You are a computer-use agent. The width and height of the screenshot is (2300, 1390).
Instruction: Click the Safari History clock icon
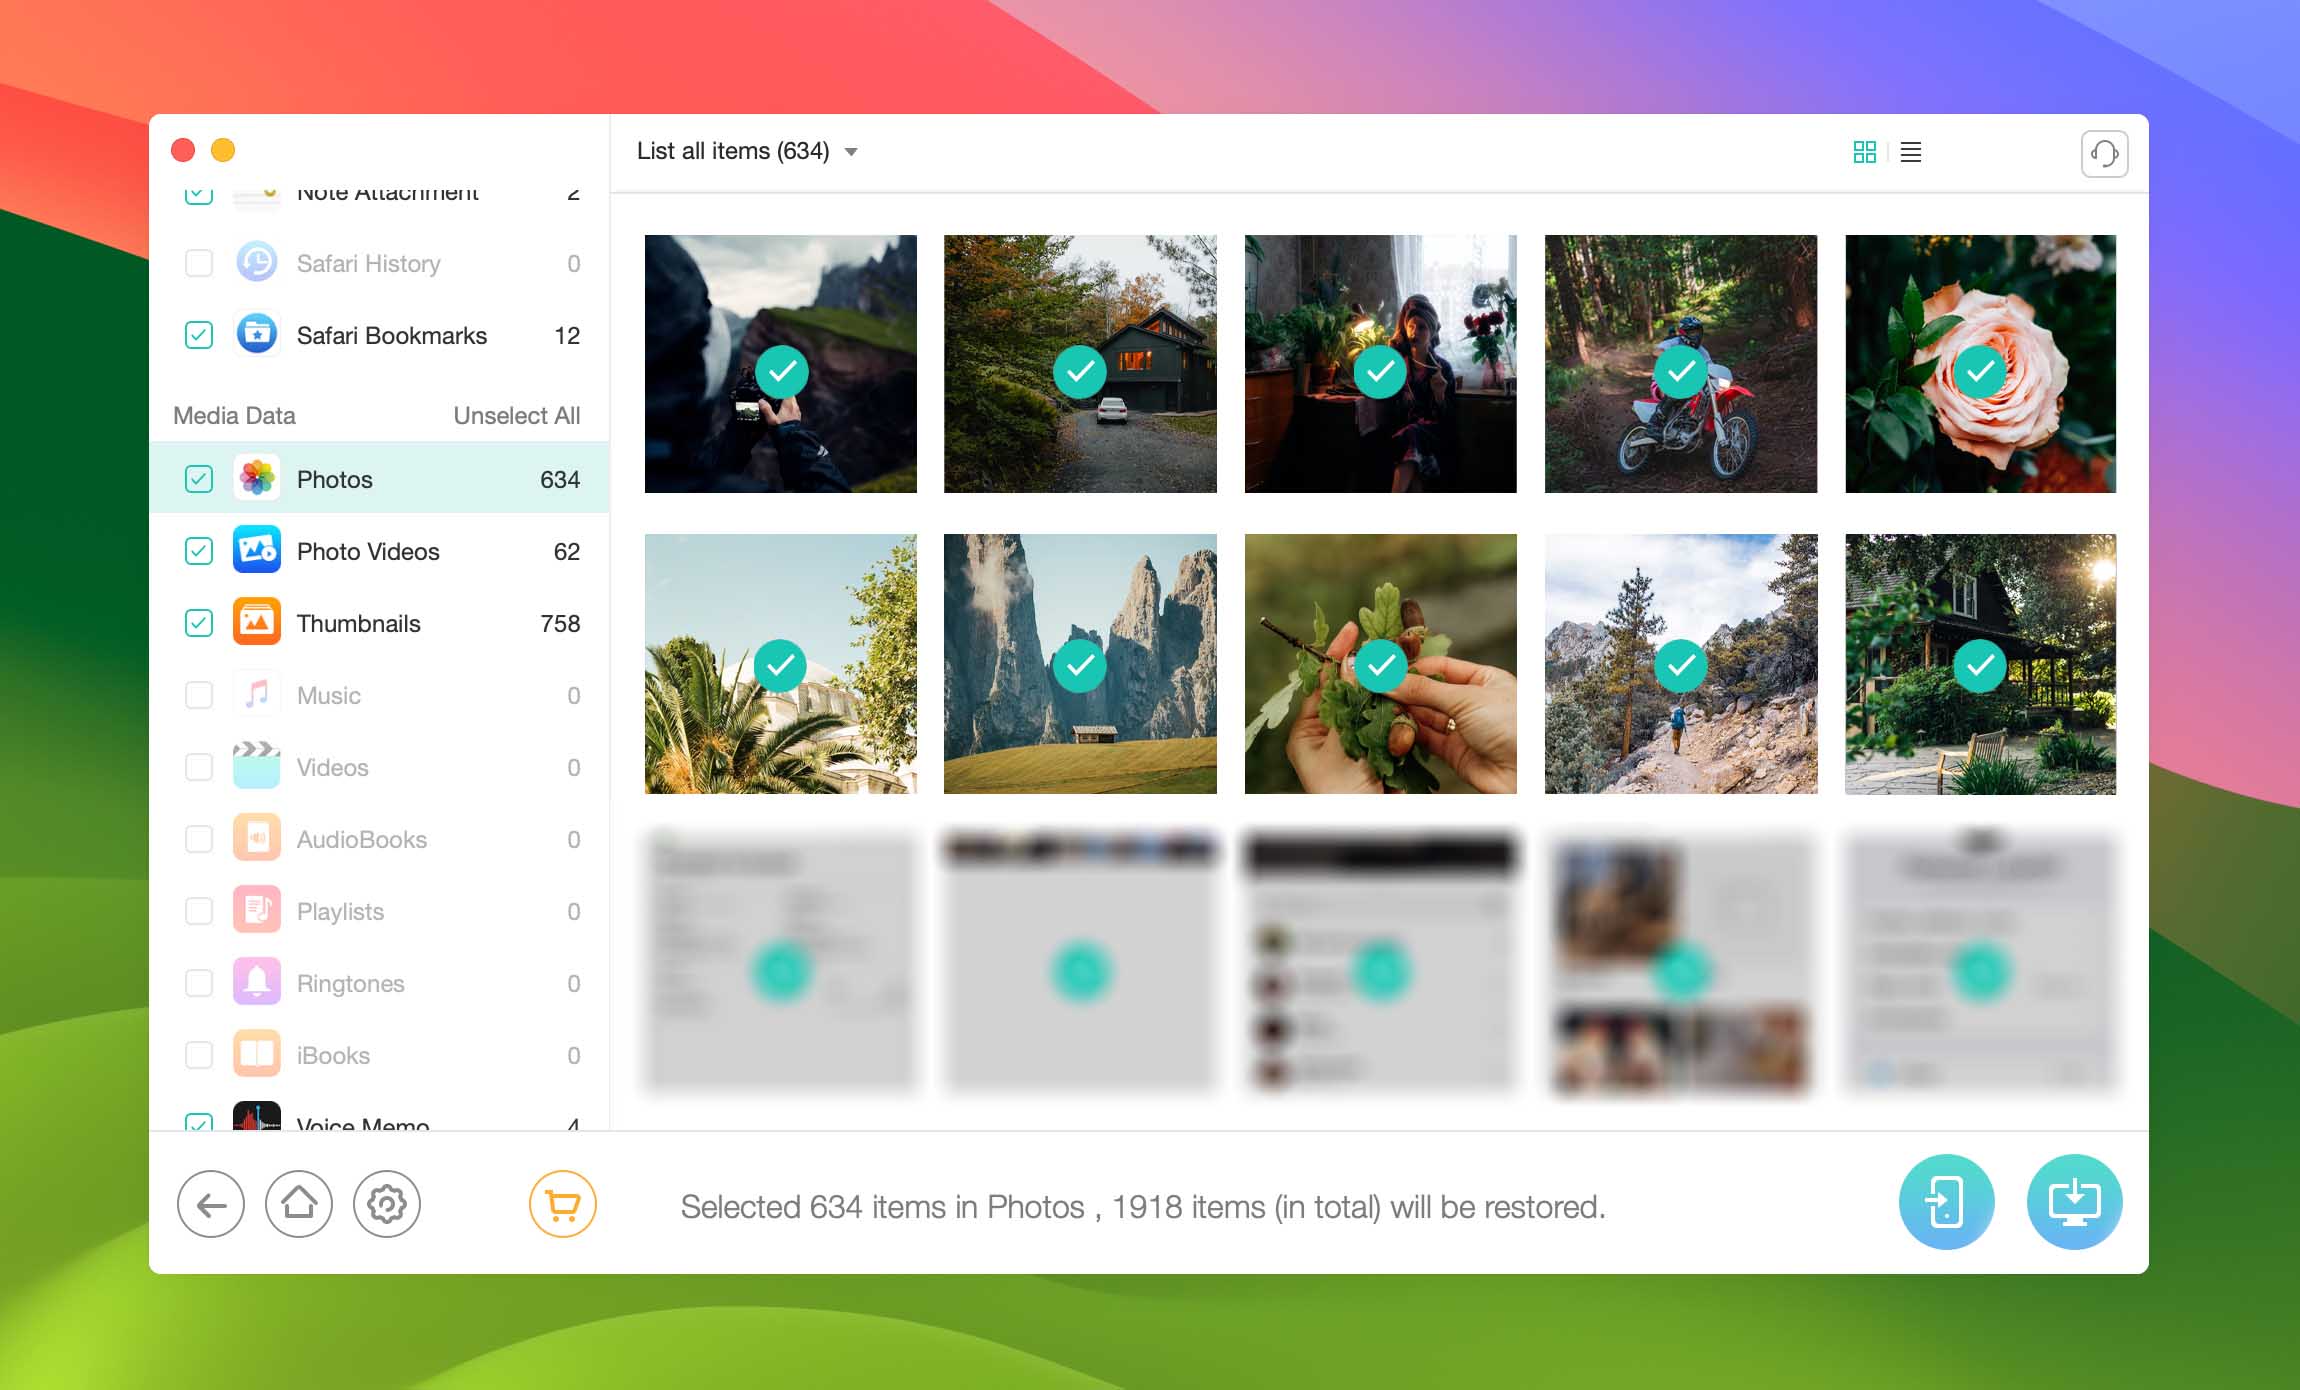(x=257, y=263)
